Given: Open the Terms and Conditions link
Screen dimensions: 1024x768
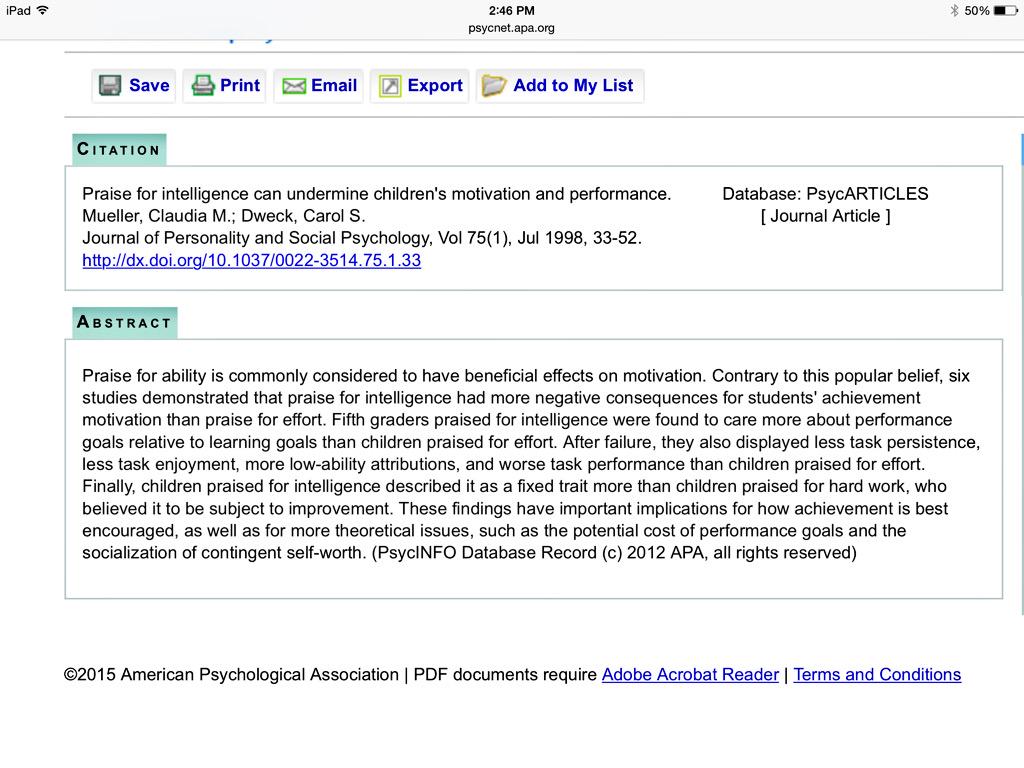Looking at the screenshot, I should pyautogui.click(x=877, y=675).
